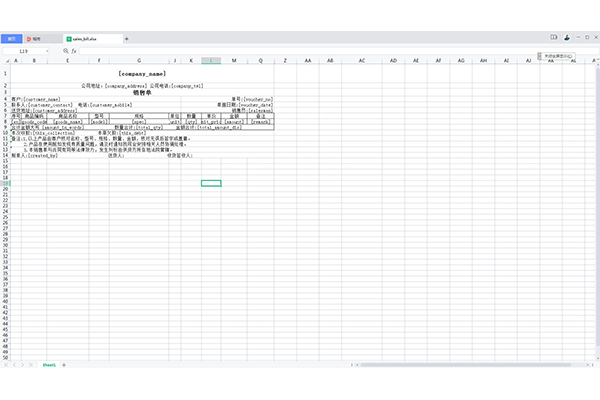600x400 pixels.
Task: Open the reading layout icon in title bar
Action: pos(554,37)
